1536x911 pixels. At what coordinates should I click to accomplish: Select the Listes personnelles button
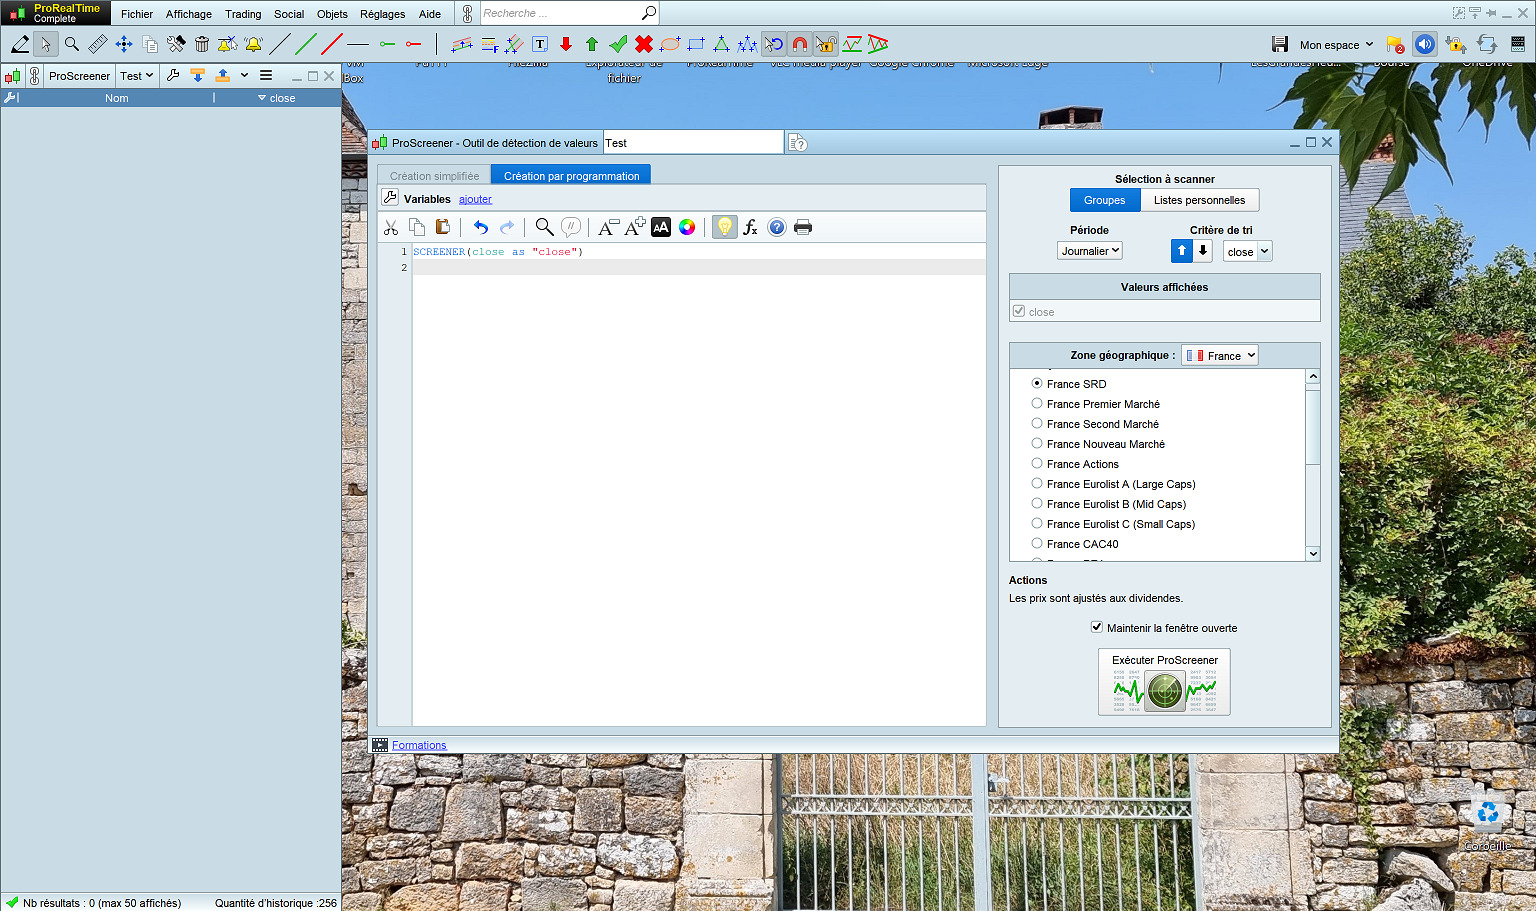coord(1200,200)
